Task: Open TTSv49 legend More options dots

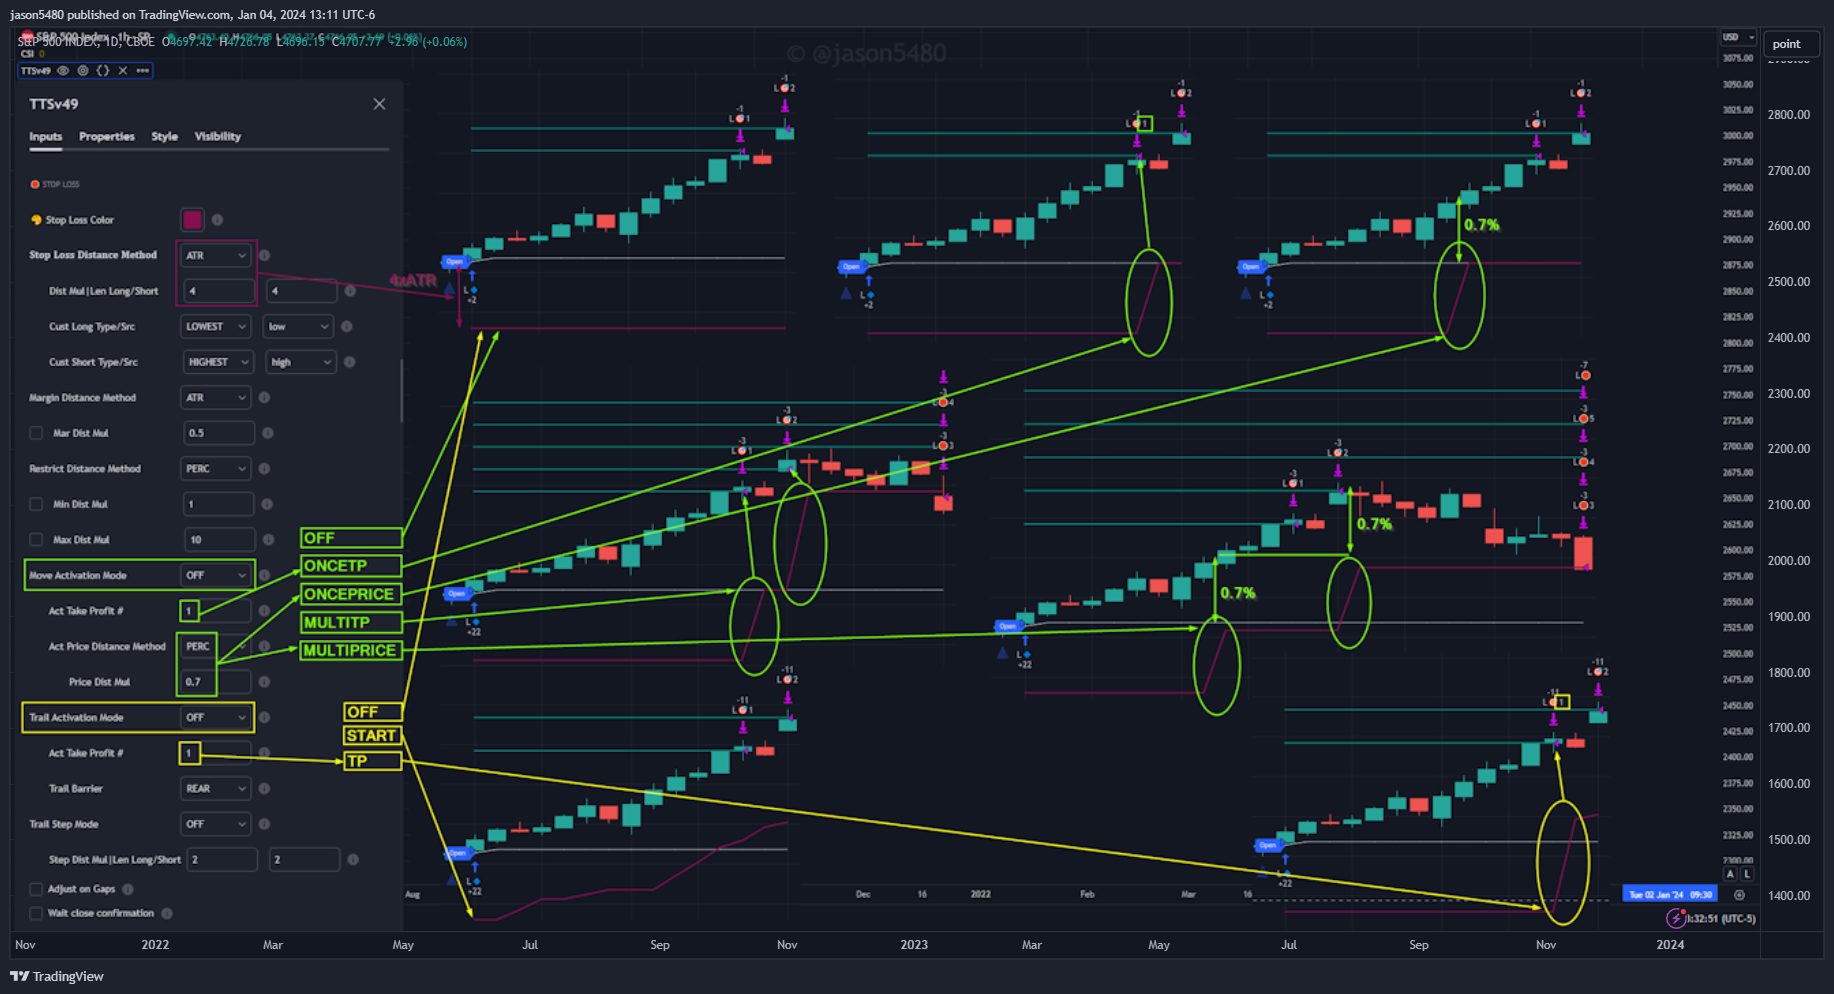Action: pyautogui.click(x=143, y=71)
